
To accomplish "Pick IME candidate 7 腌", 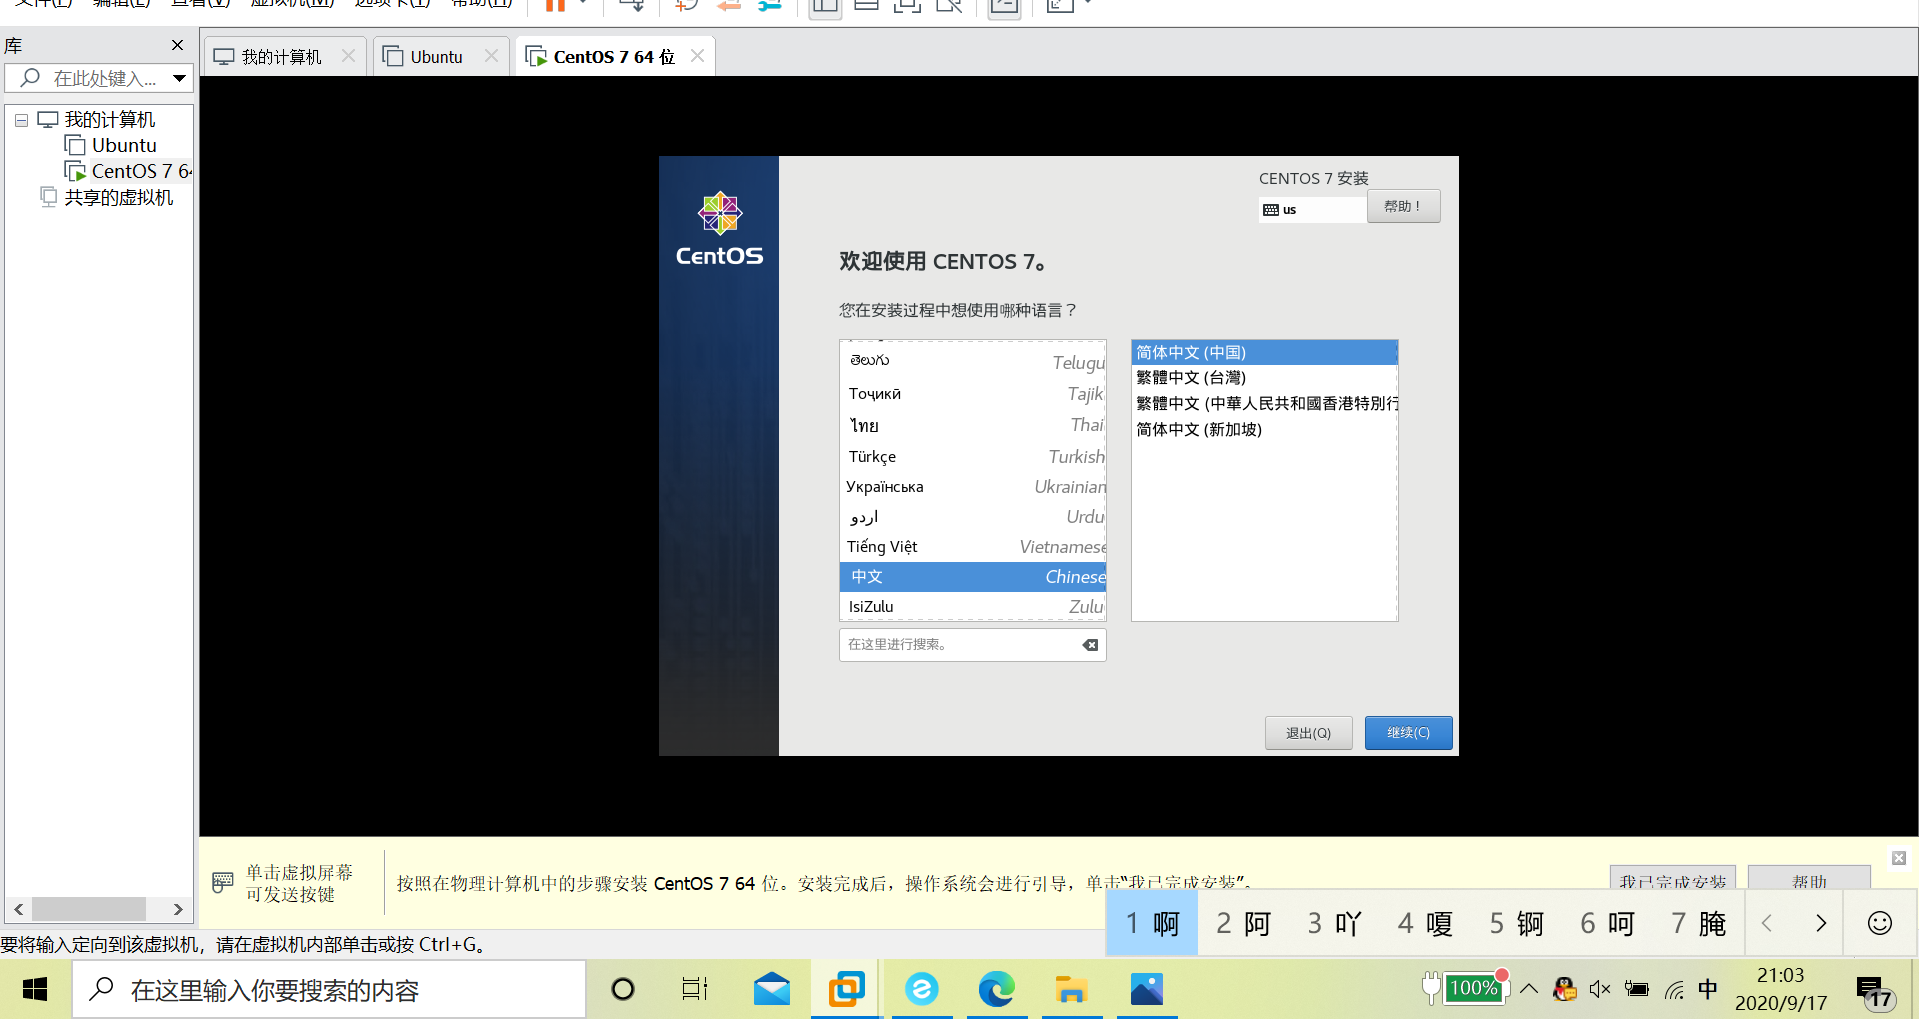I will (x=1698, y=923).
